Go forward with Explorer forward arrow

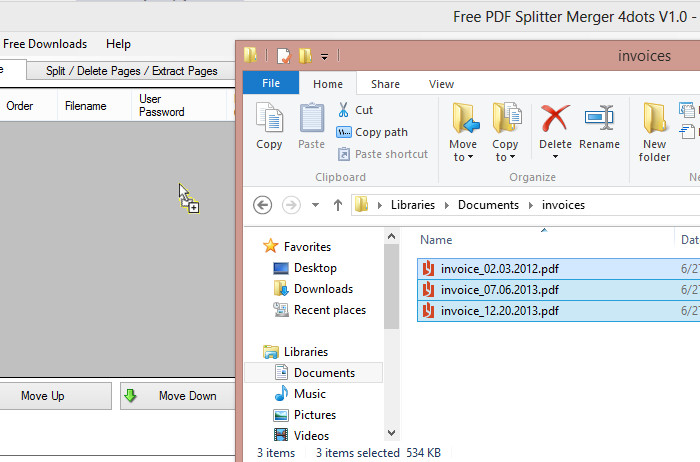291,205
